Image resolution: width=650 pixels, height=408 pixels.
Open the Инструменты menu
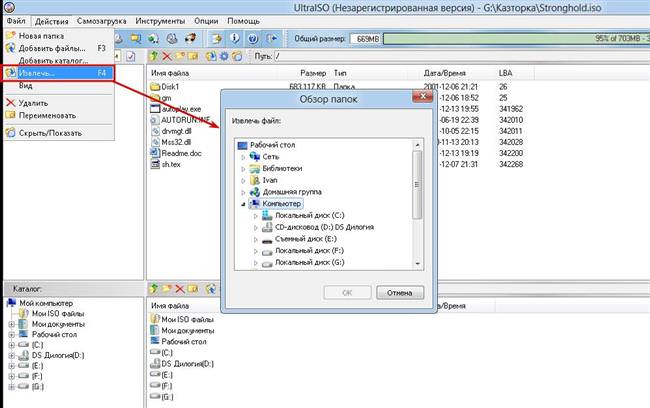[x=160, y=21]
